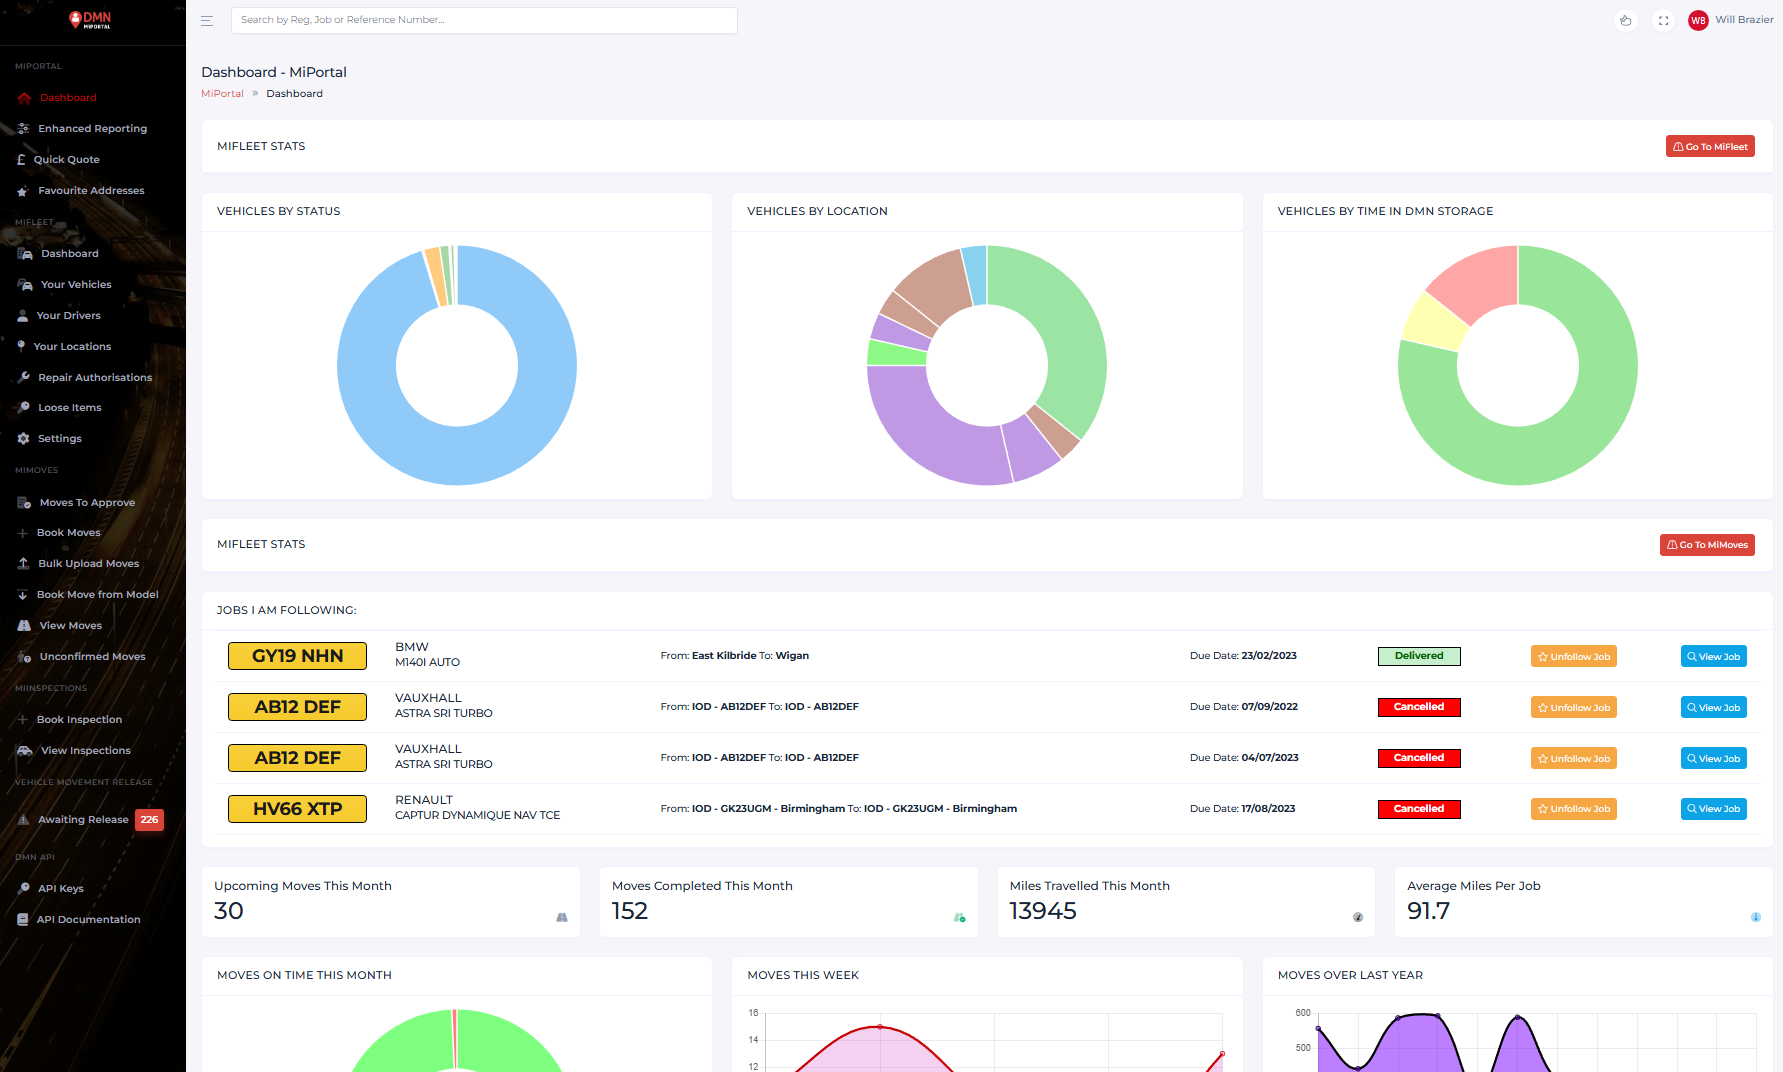Click the MiPortal breadcrumb link
Screen dimensions: 1783x1072
pos(222,94)
